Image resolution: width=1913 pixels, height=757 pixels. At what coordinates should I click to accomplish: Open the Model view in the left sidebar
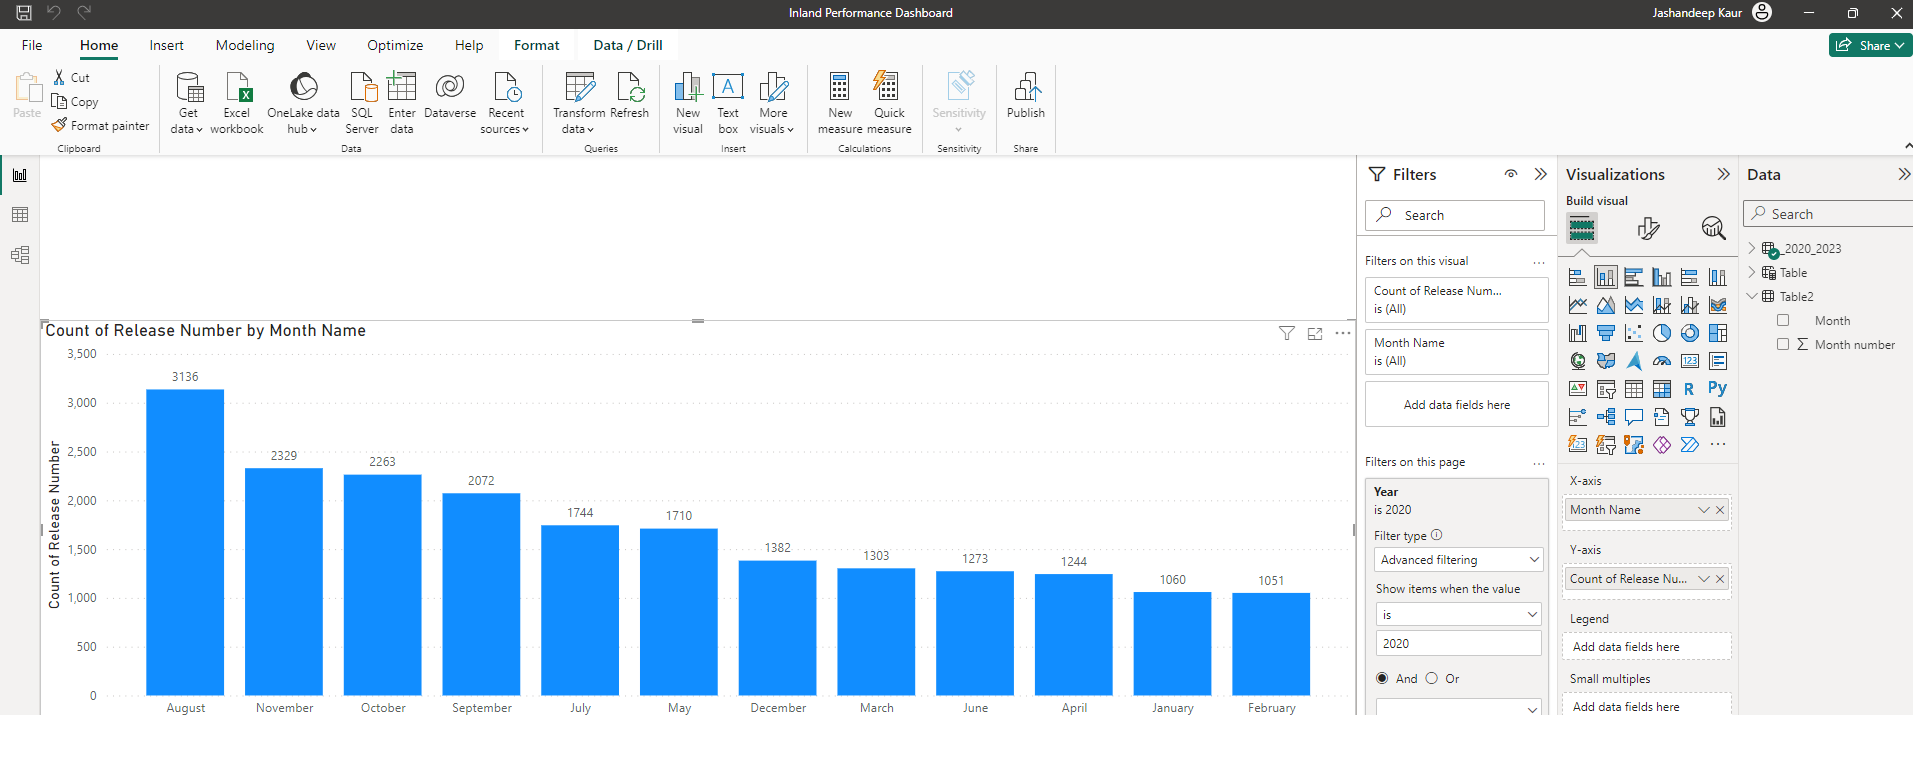coord(20,255)
